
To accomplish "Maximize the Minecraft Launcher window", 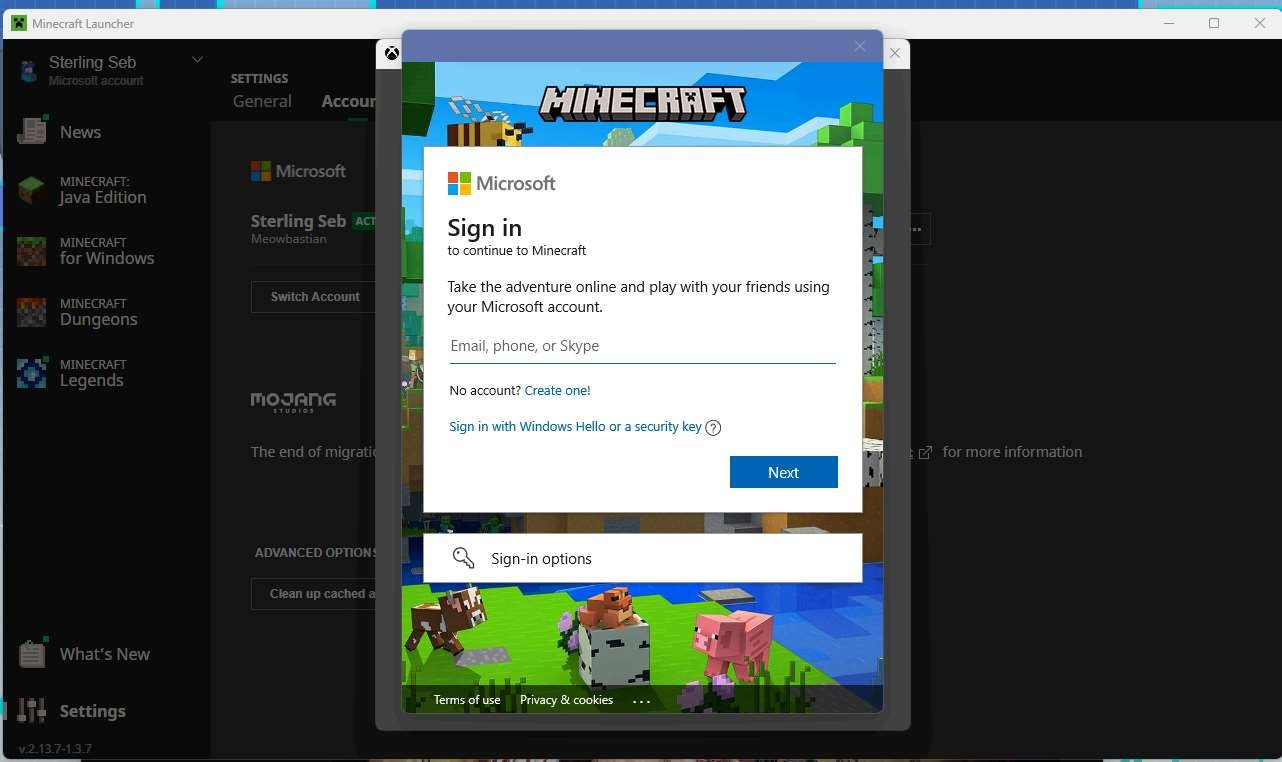I will (1213, 23).
